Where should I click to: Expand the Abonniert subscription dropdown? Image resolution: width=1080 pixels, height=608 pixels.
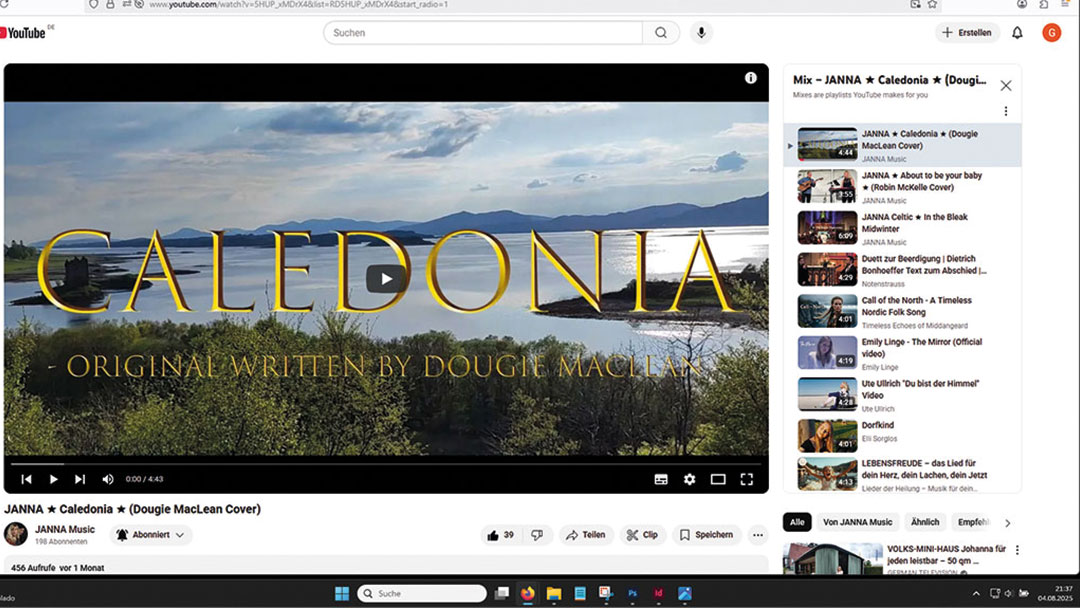[151, 535]
